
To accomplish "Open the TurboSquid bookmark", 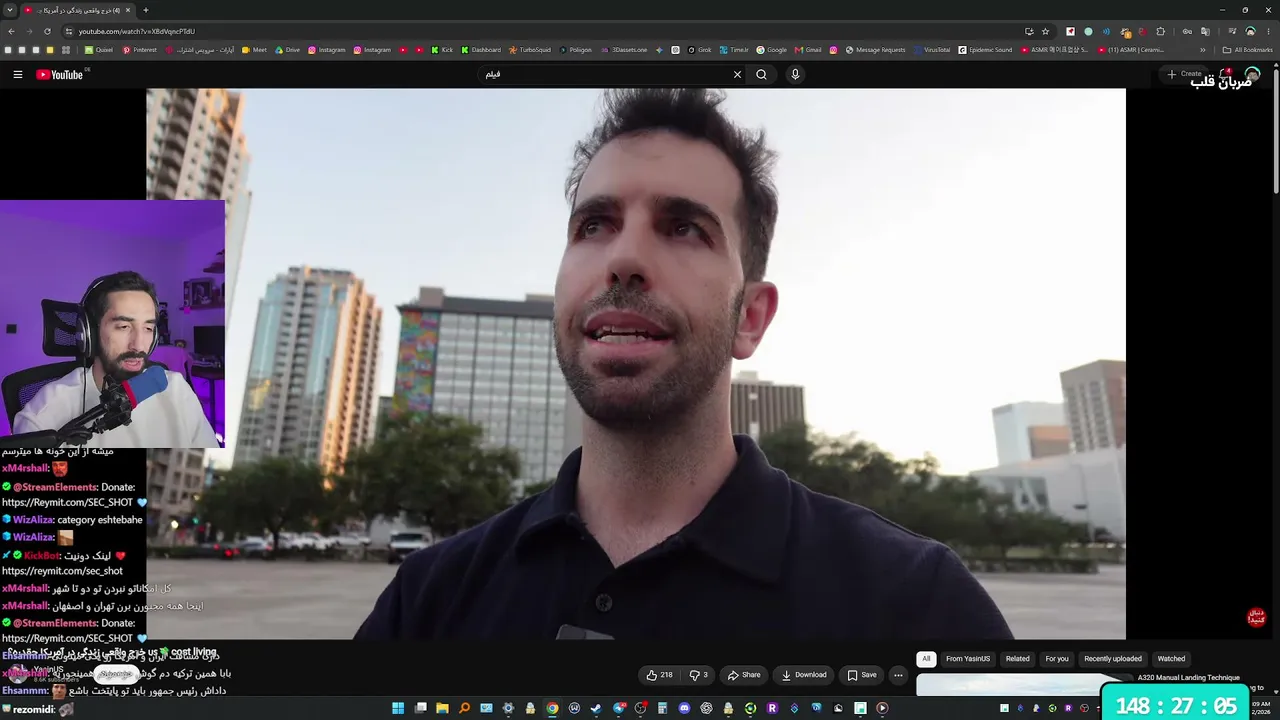I will point(530,50).
